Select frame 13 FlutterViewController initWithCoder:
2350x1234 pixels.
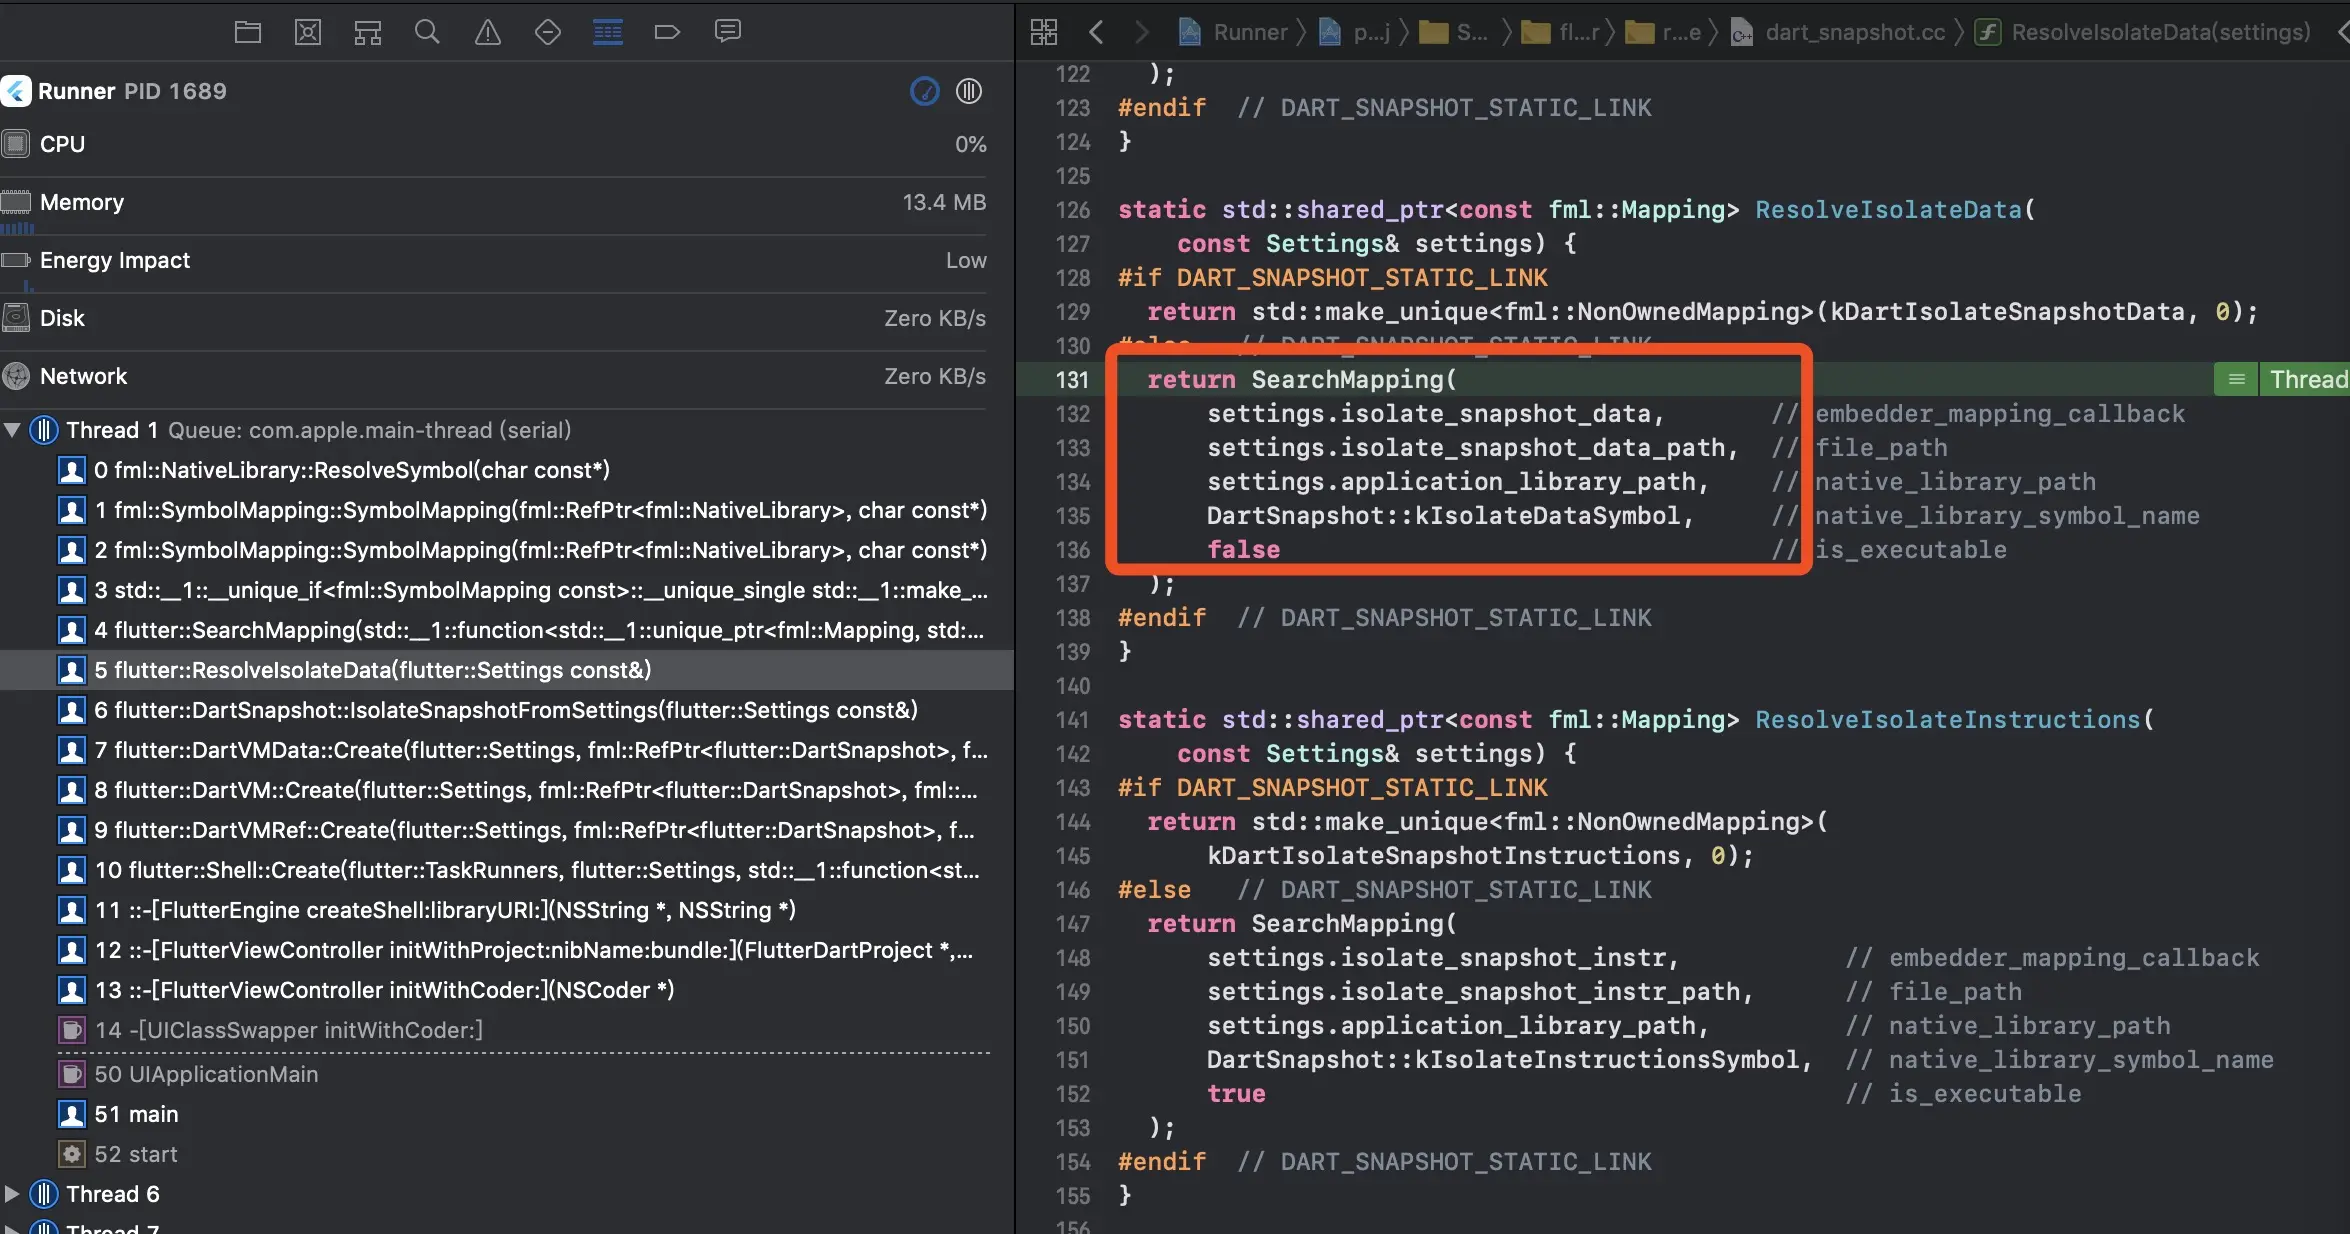click(507, 990)
